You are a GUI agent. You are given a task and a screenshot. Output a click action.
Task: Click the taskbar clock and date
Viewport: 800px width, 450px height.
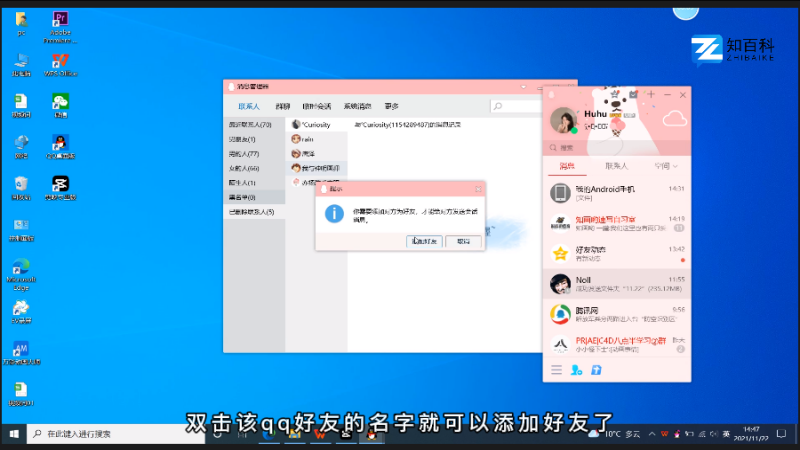pyautogui.click(x=751, y=434)
